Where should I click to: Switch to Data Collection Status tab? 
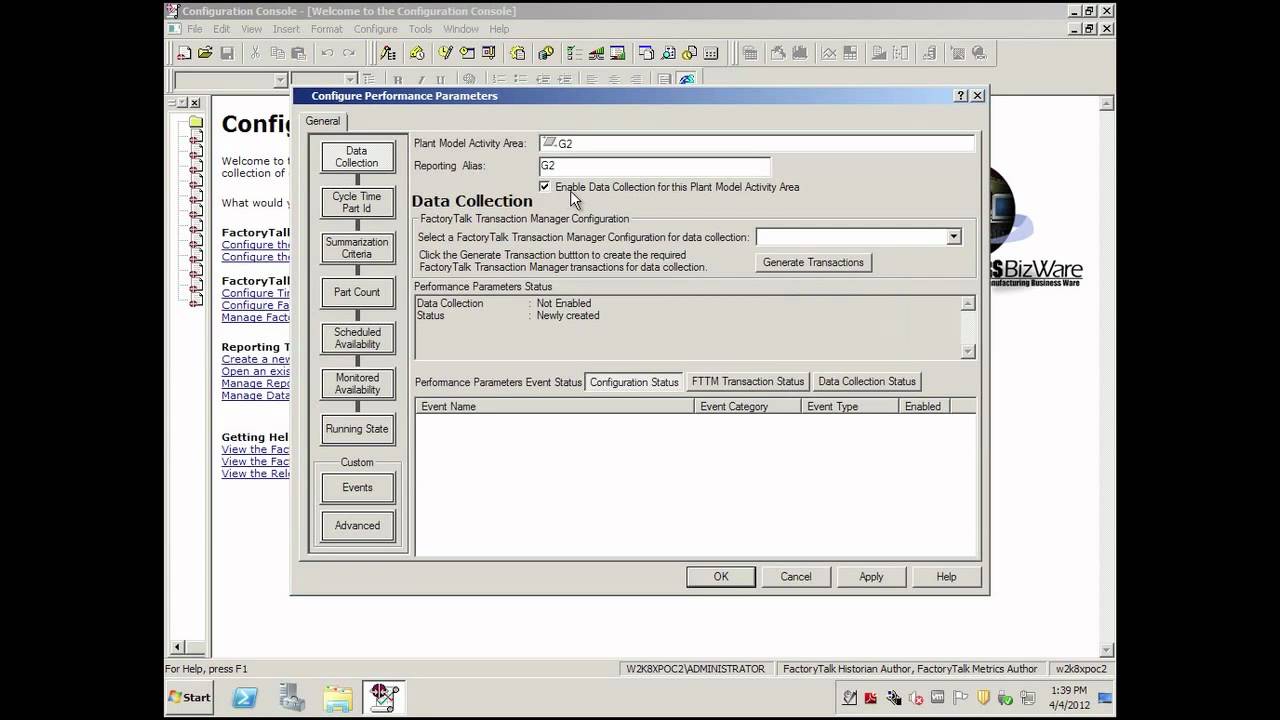pyautogui.click(x=867, y=382)
